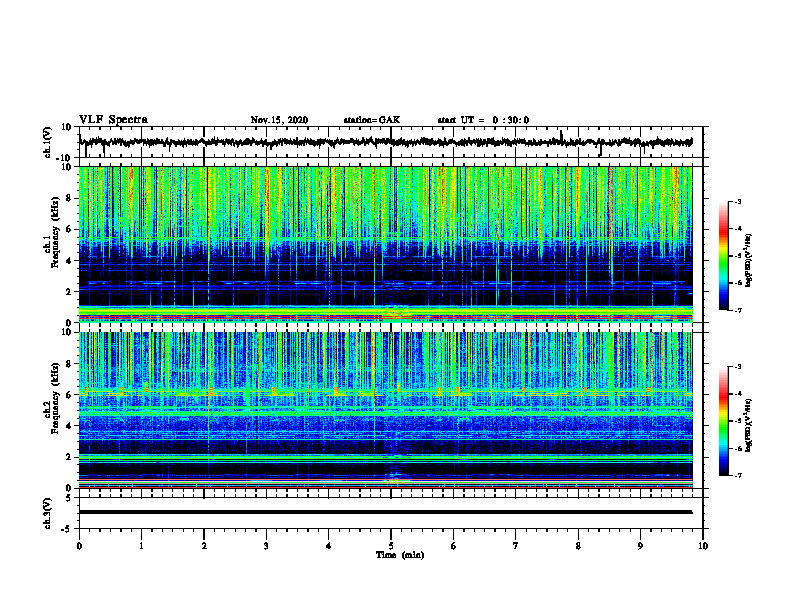Screen dimensions: 792x612
Task: Click the ch.1 spectrogram low-frequency disturbance near 5 min
Action: pos(395,313)
